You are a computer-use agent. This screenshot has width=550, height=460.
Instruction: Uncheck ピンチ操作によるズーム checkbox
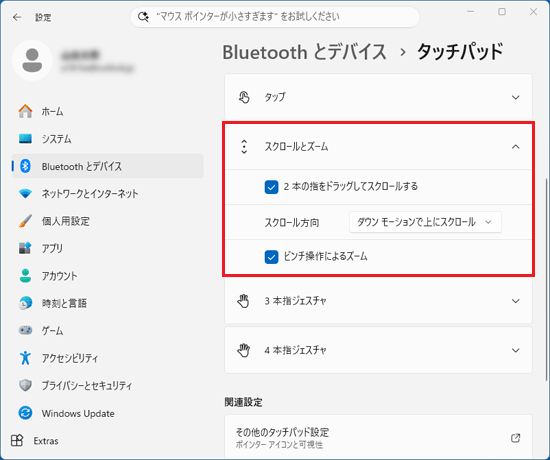coord(271,257)
